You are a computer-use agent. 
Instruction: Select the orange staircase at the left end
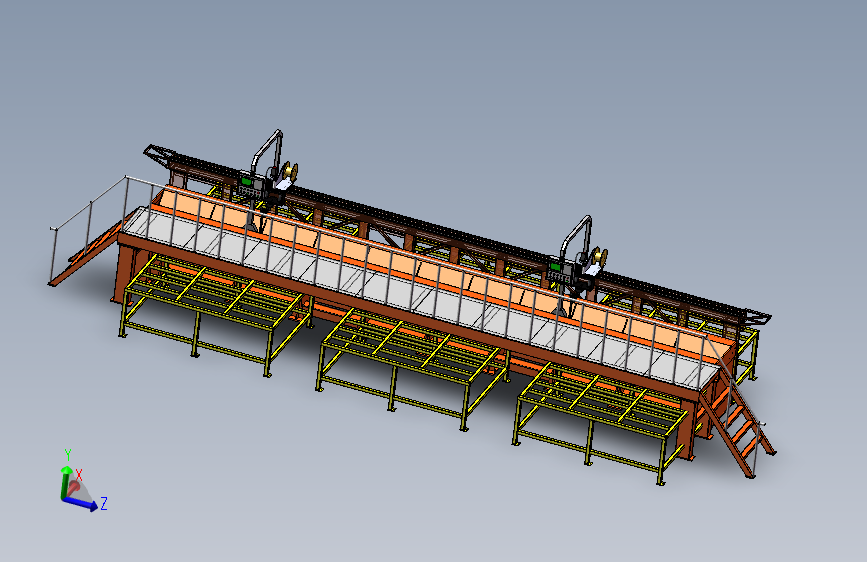[91, 250]
